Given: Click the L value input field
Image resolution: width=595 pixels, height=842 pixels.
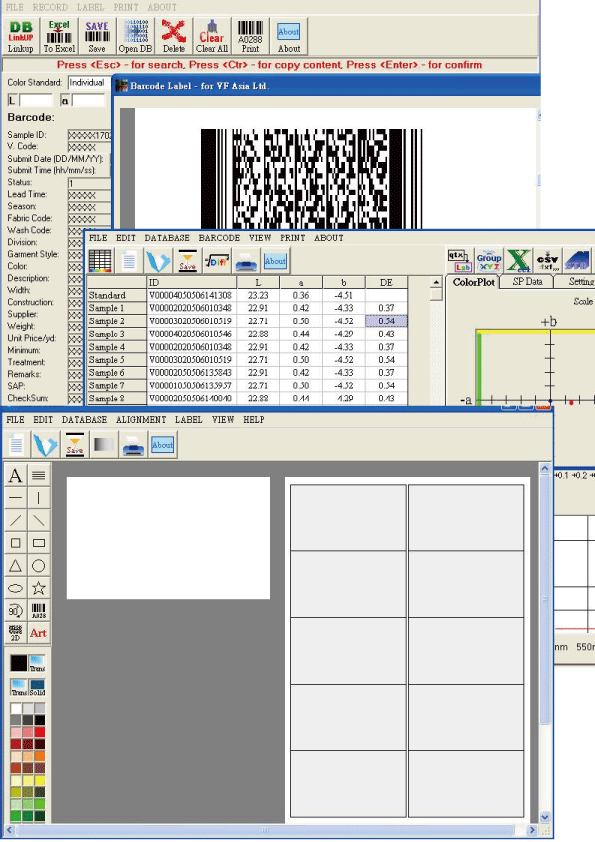Looking at the screenshot, I should pos(35,100).
